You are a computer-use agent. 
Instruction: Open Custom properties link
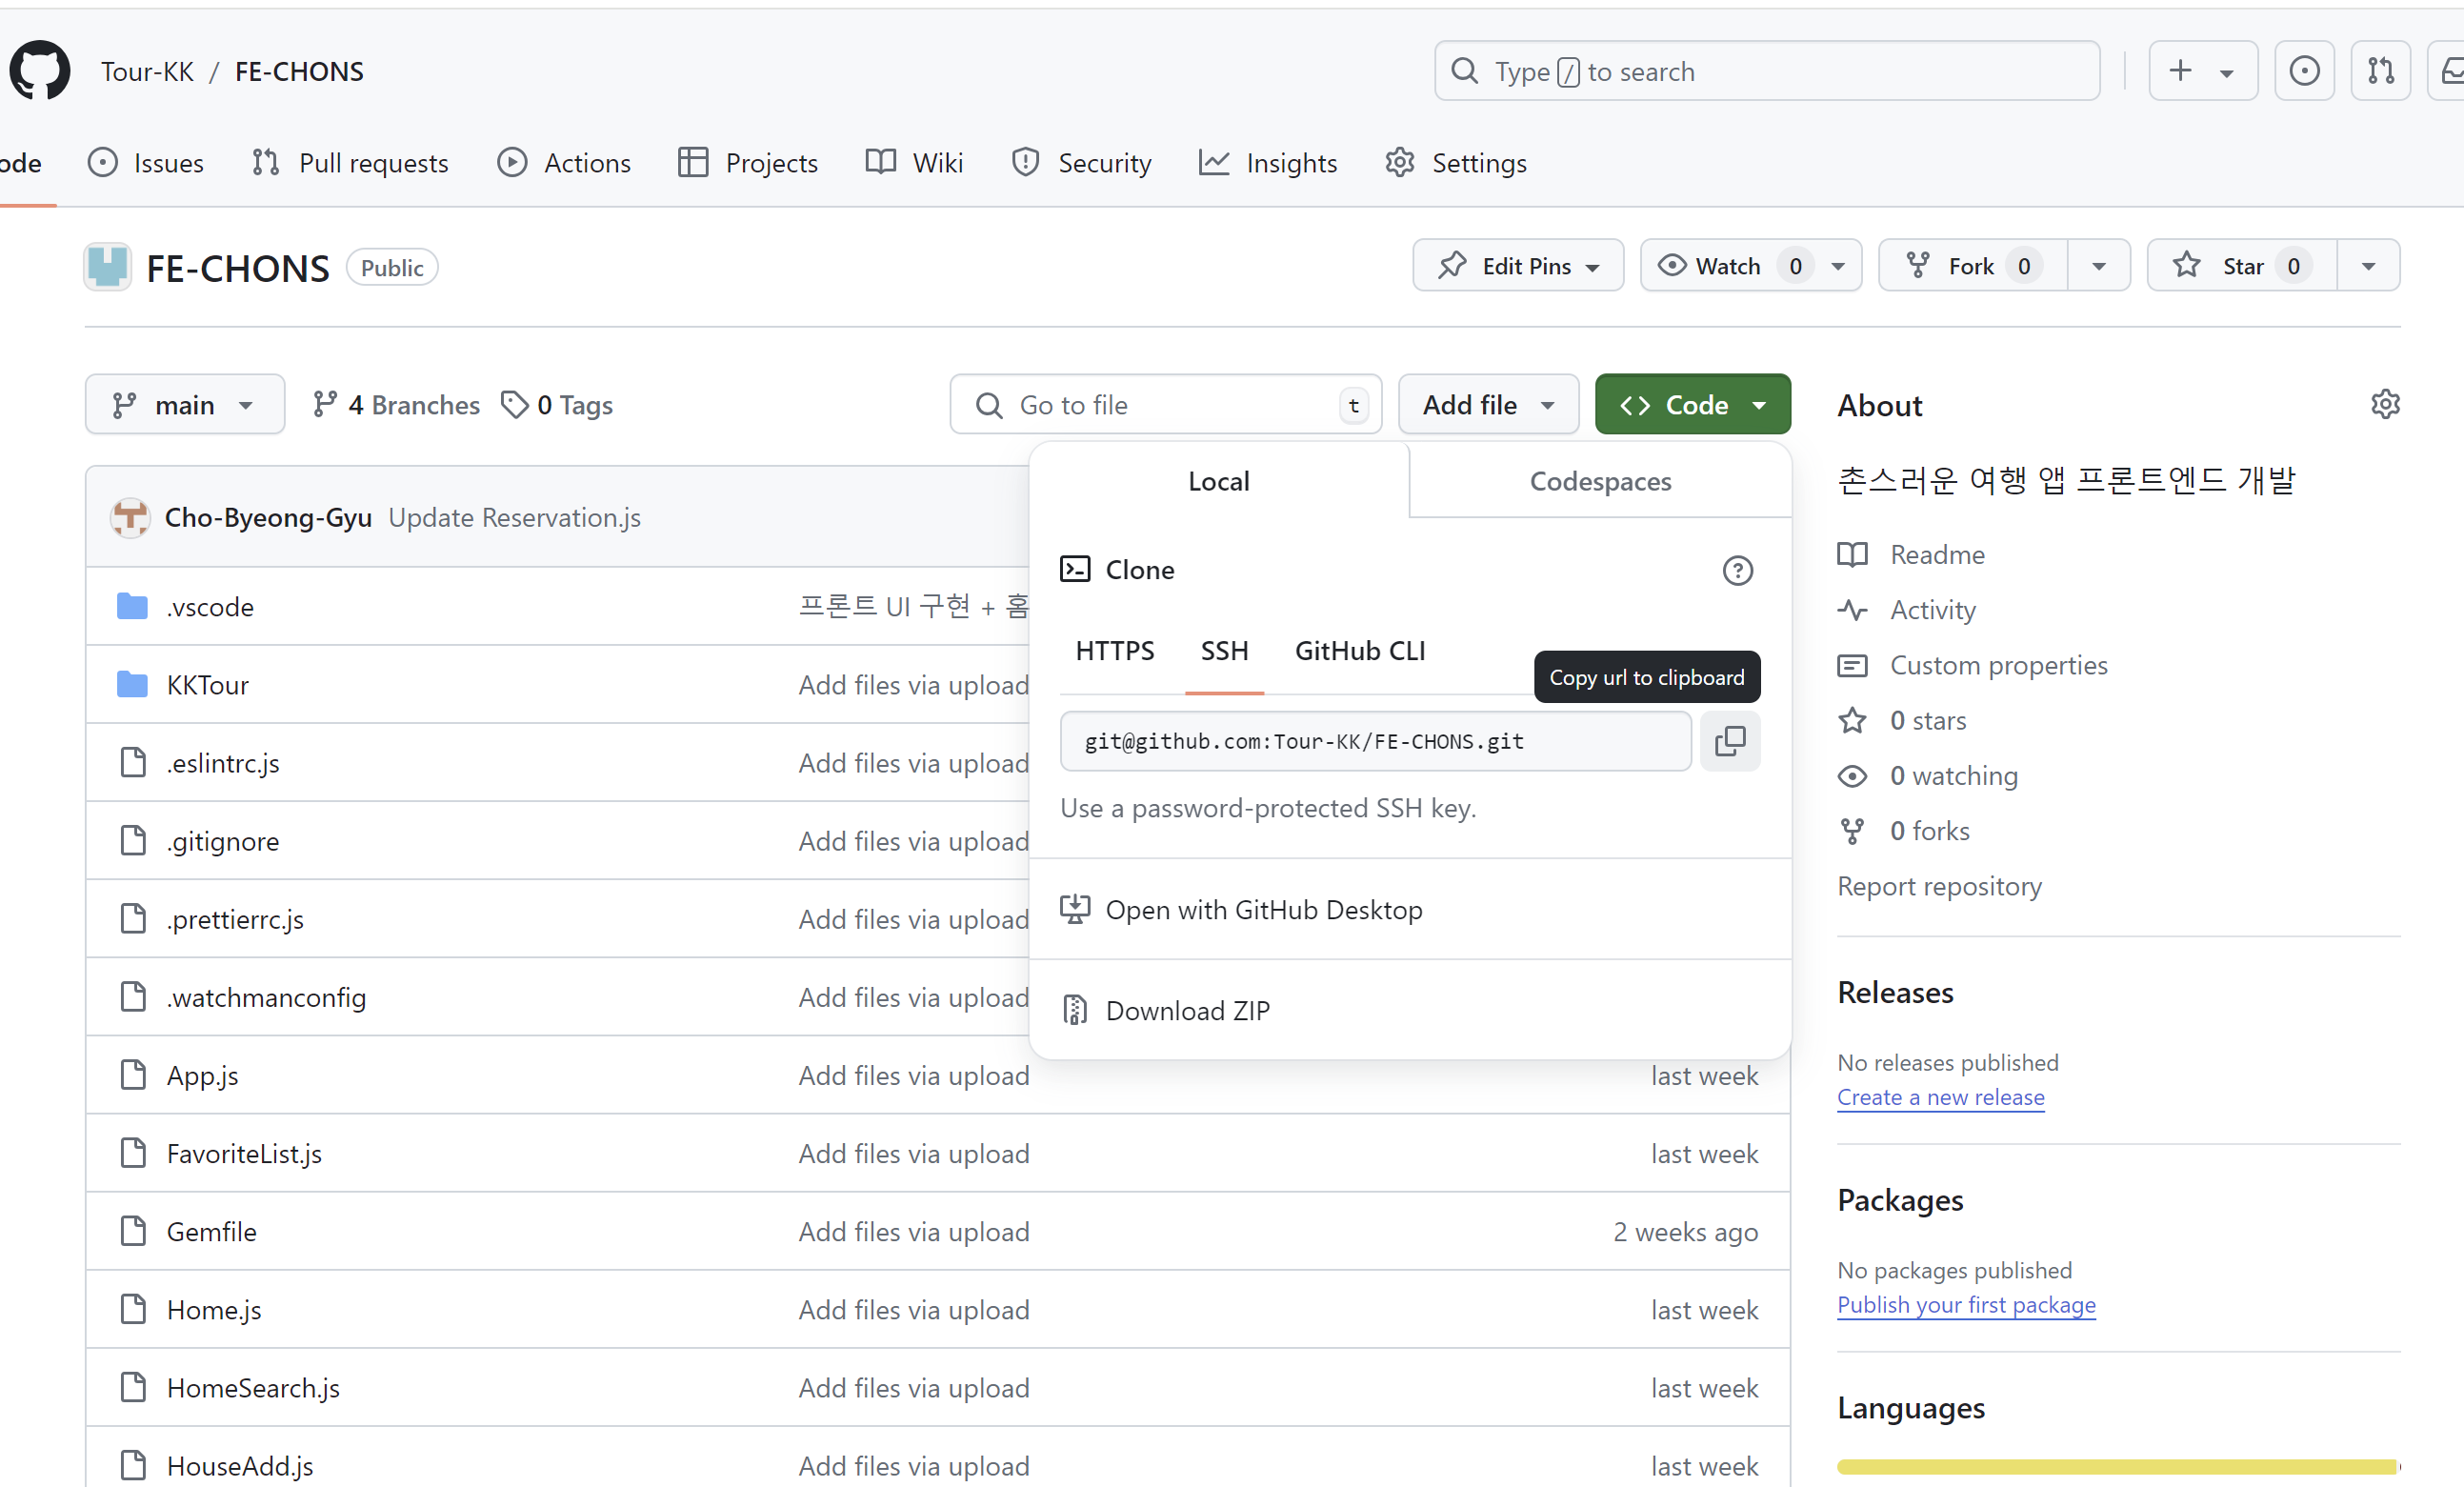click(1972, 665)
